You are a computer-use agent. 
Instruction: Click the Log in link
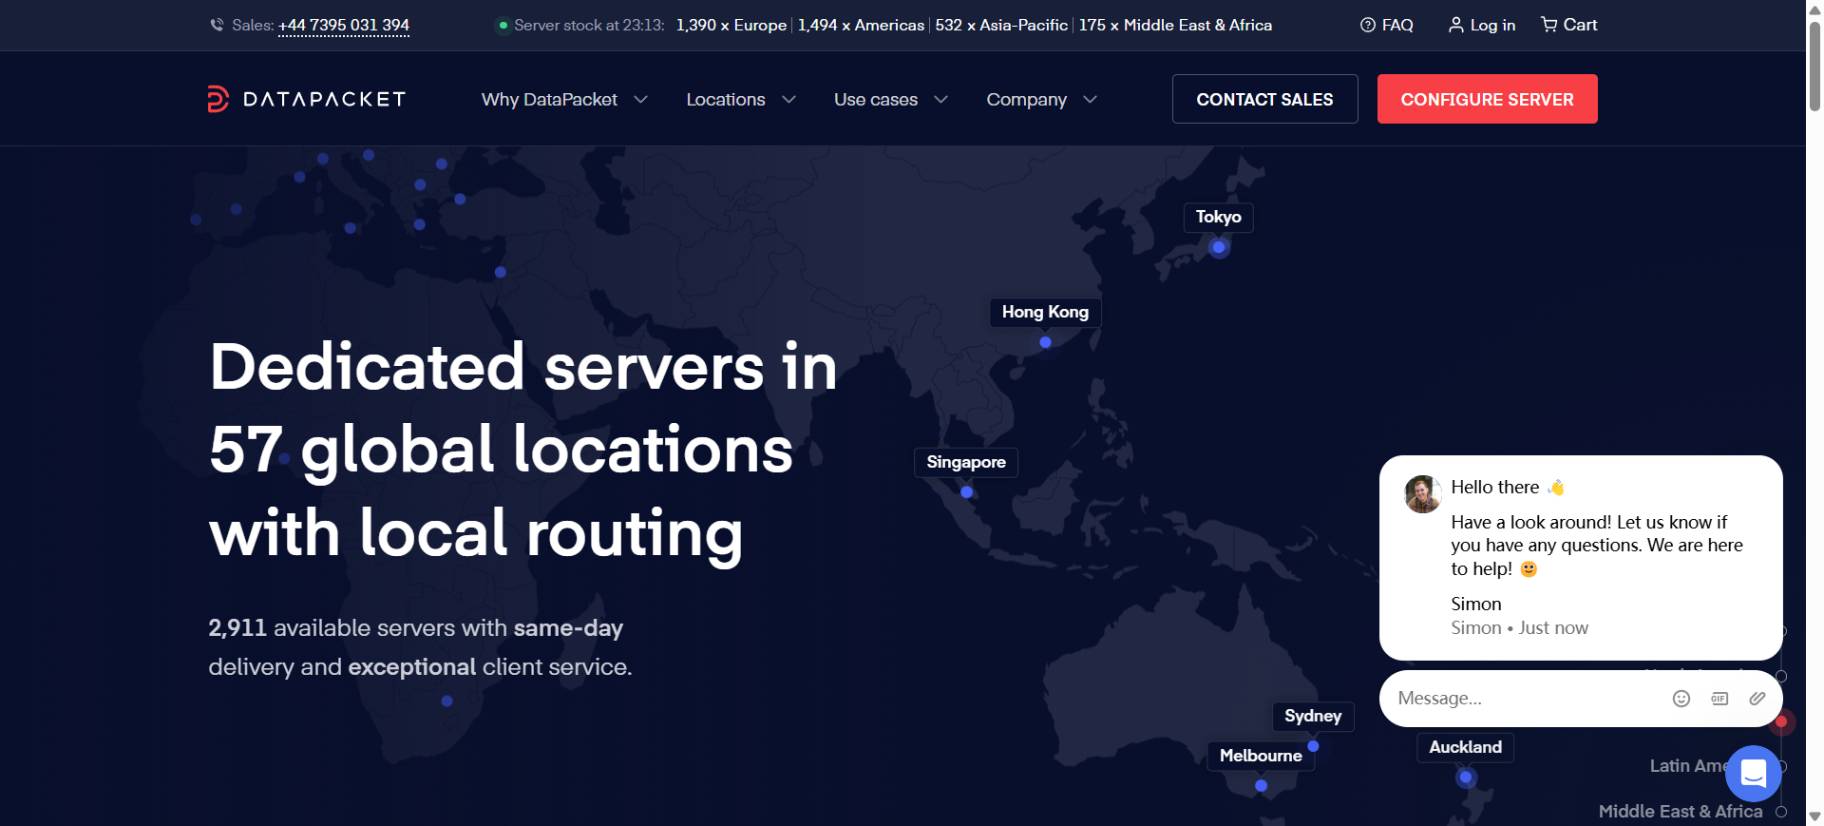point(1482,25)
